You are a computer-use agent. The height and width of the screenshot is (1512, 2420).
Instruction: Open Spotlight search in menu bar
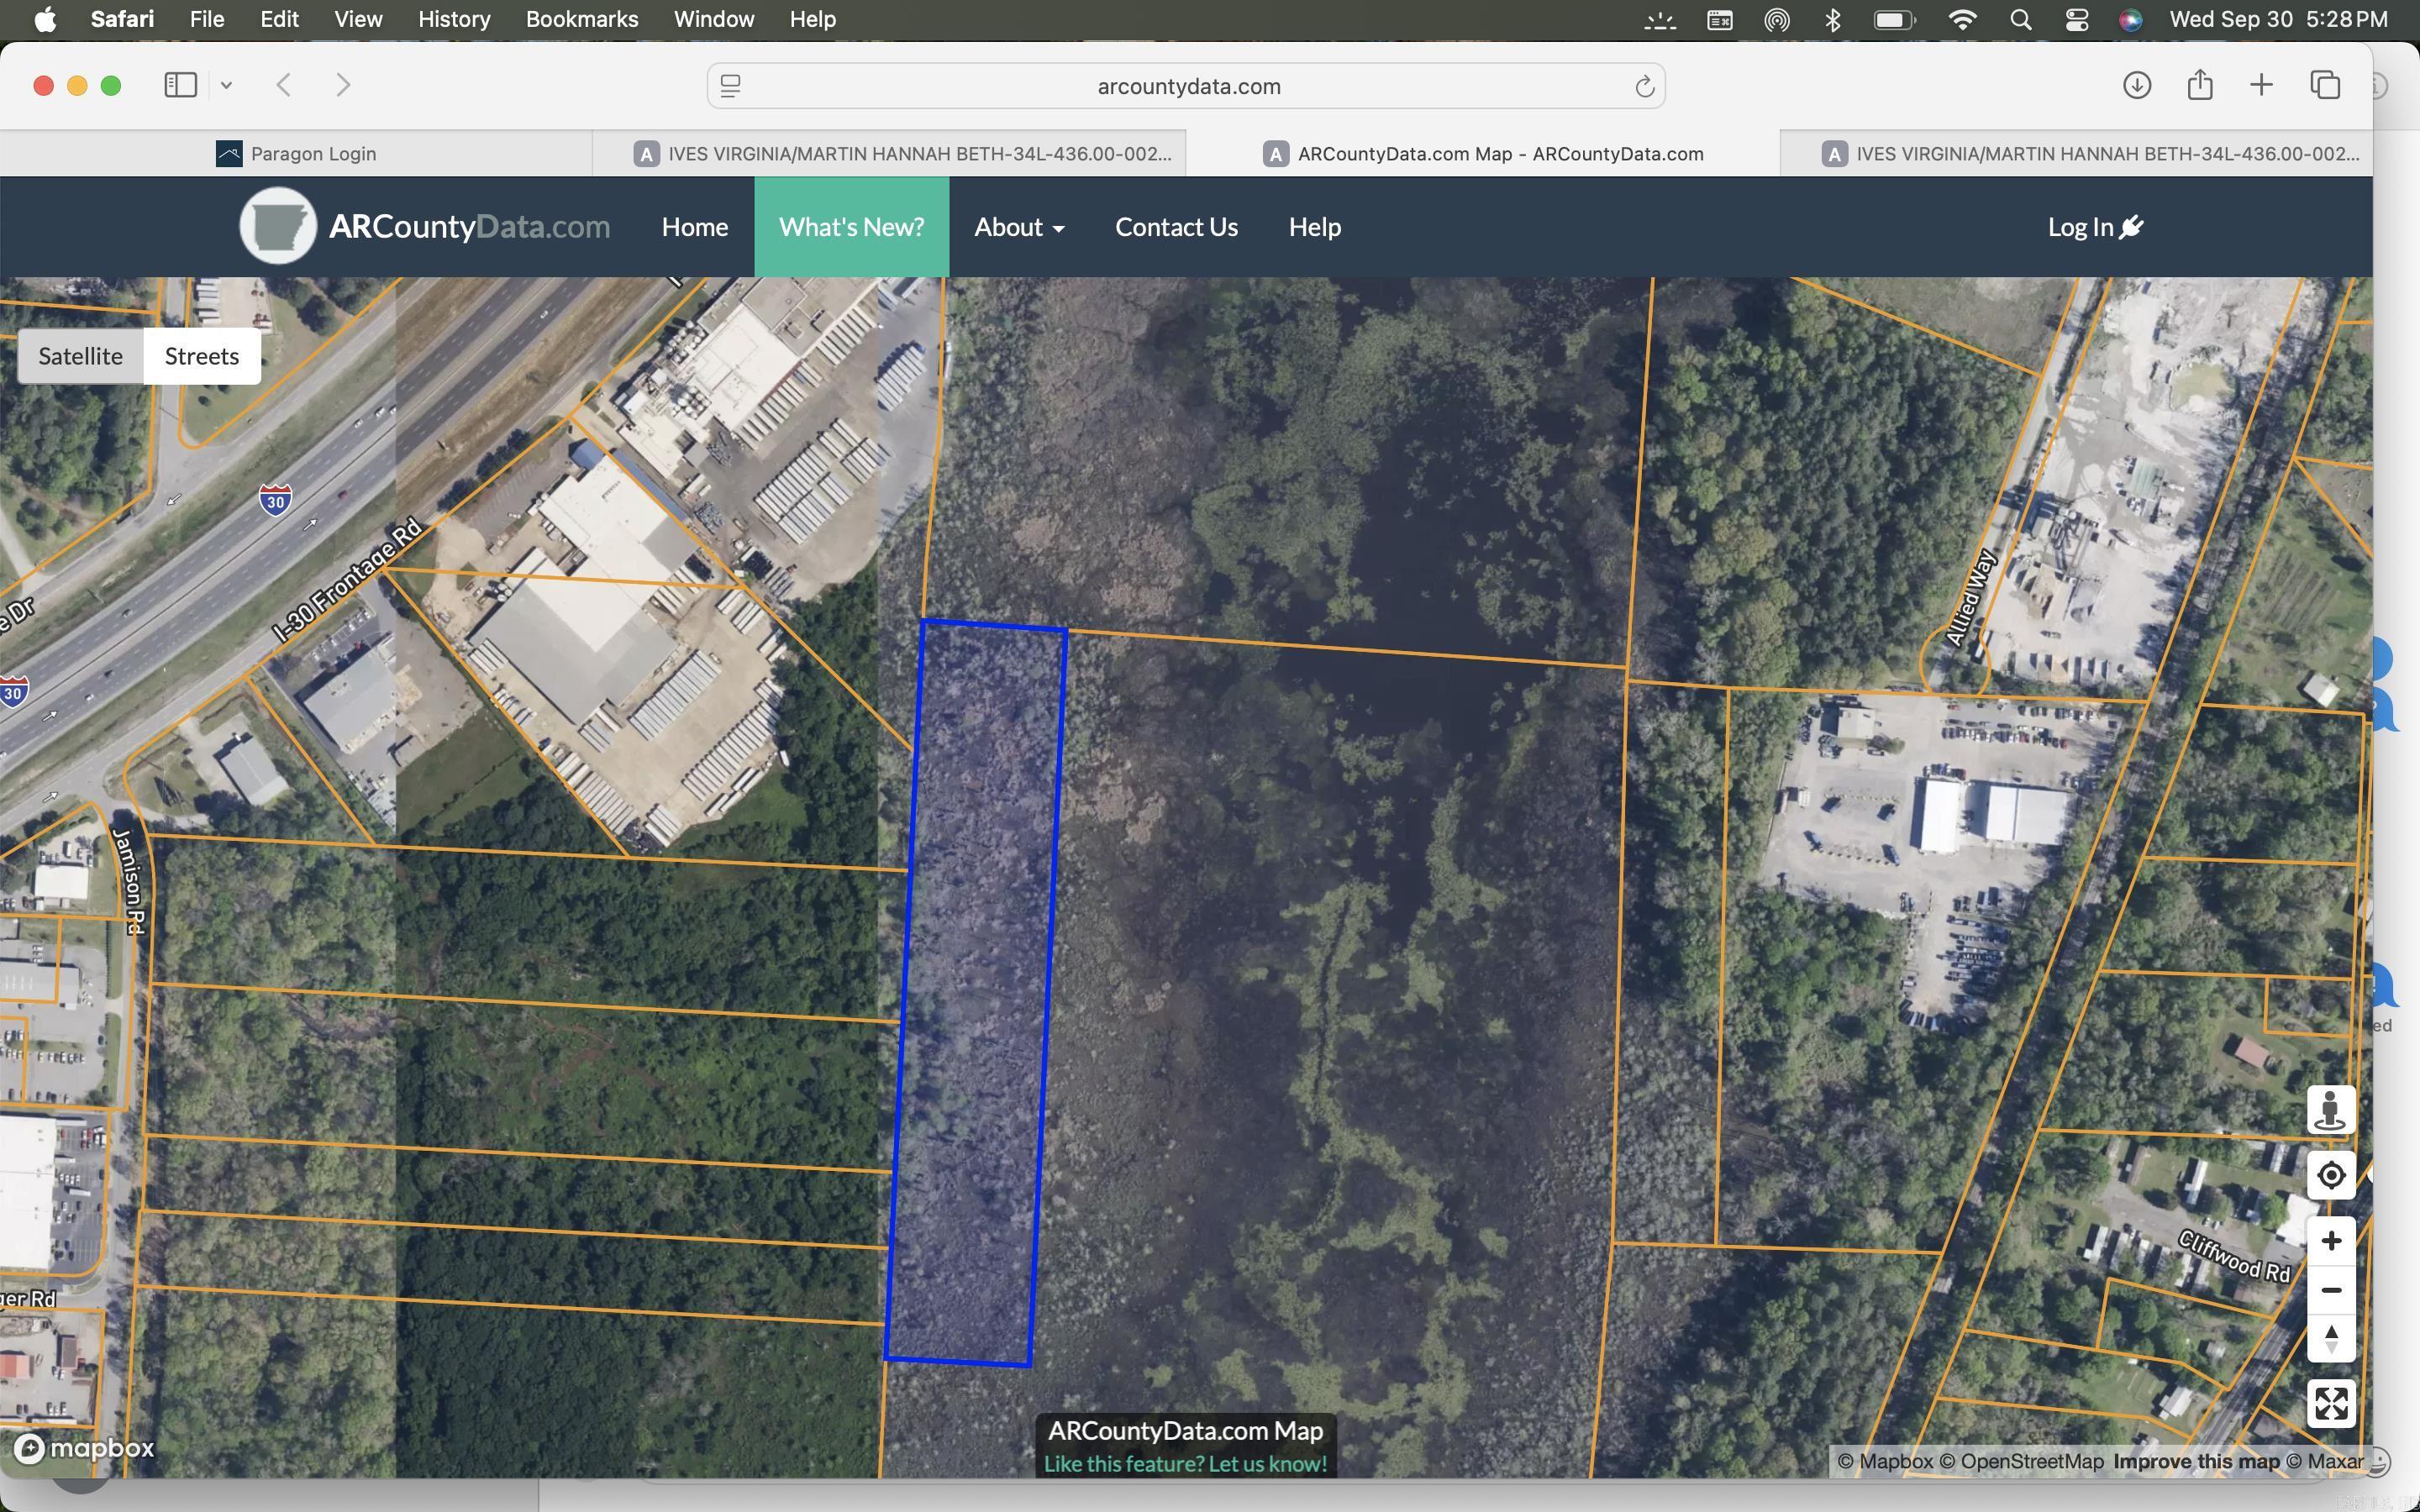pyautogui.click(x=2020, y=19)
